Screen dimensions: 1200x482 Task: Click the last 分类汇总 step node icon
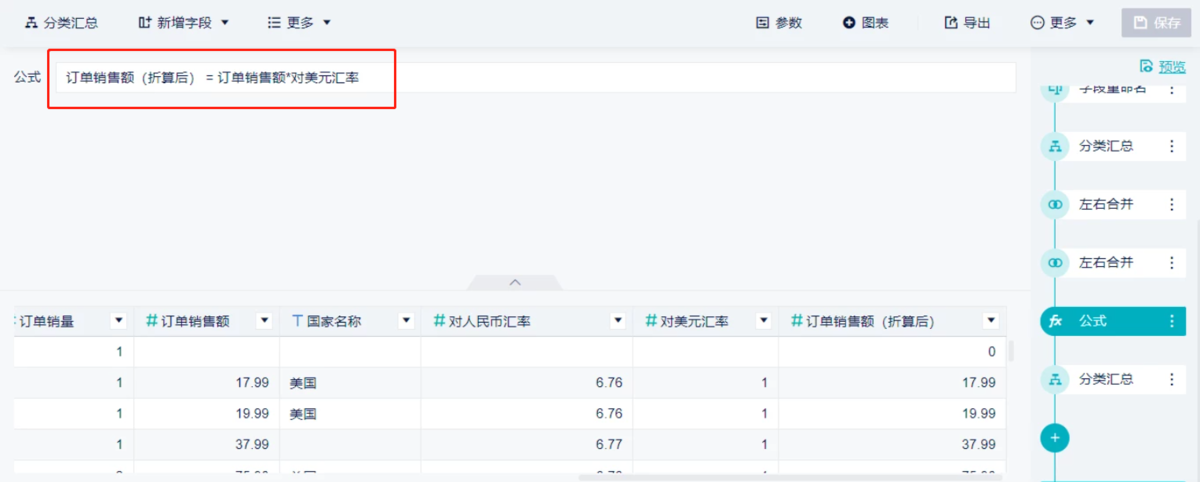pyautogui.click(x=1055, y=379)
